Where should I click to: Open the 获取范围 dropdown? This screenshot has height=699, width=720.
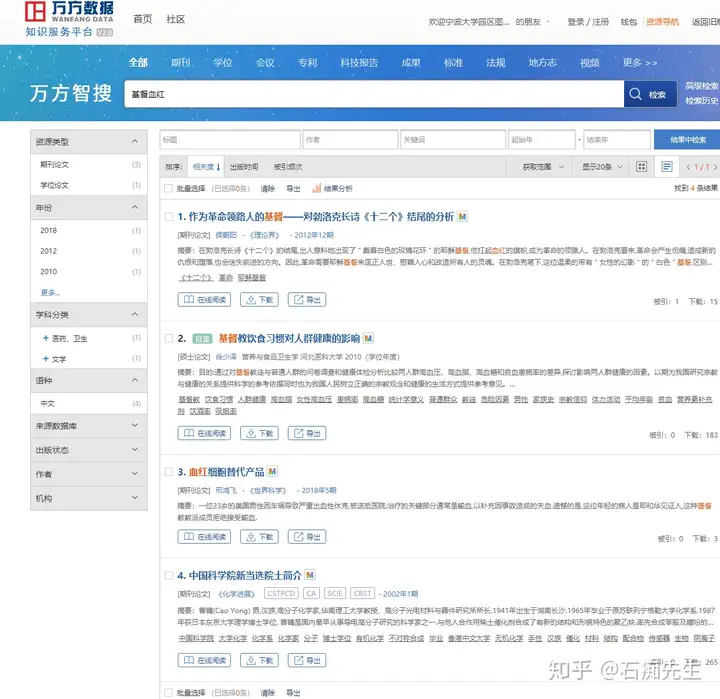click(x=543, y=167)
